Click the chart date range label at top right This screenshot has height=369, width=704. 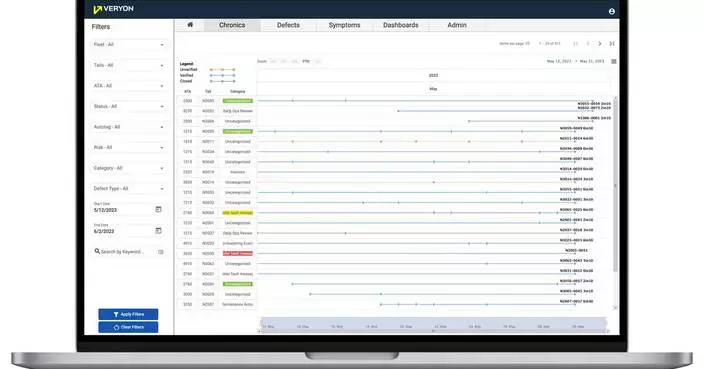576,62
